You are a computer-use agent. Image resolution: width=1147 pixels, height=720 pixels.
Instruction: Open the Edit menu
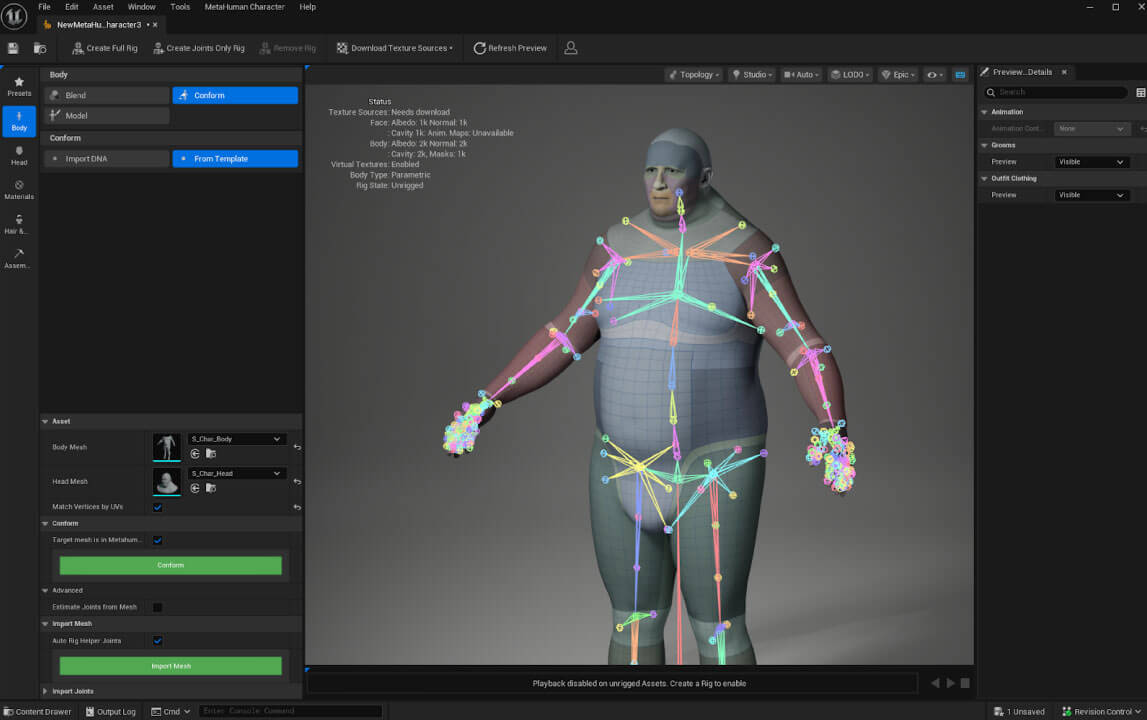[72, 7]
